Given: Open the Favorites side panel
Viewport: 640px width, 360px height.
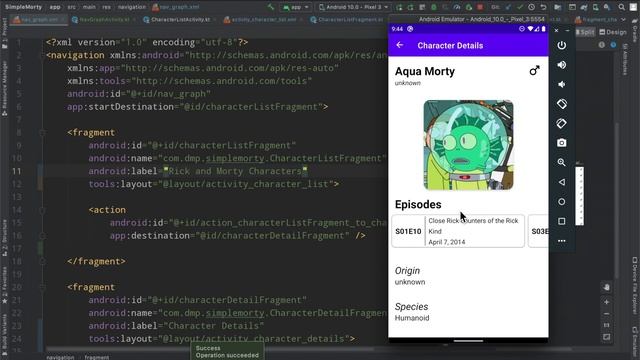Looking at the screenshot, I should click(x=4, y=286).
